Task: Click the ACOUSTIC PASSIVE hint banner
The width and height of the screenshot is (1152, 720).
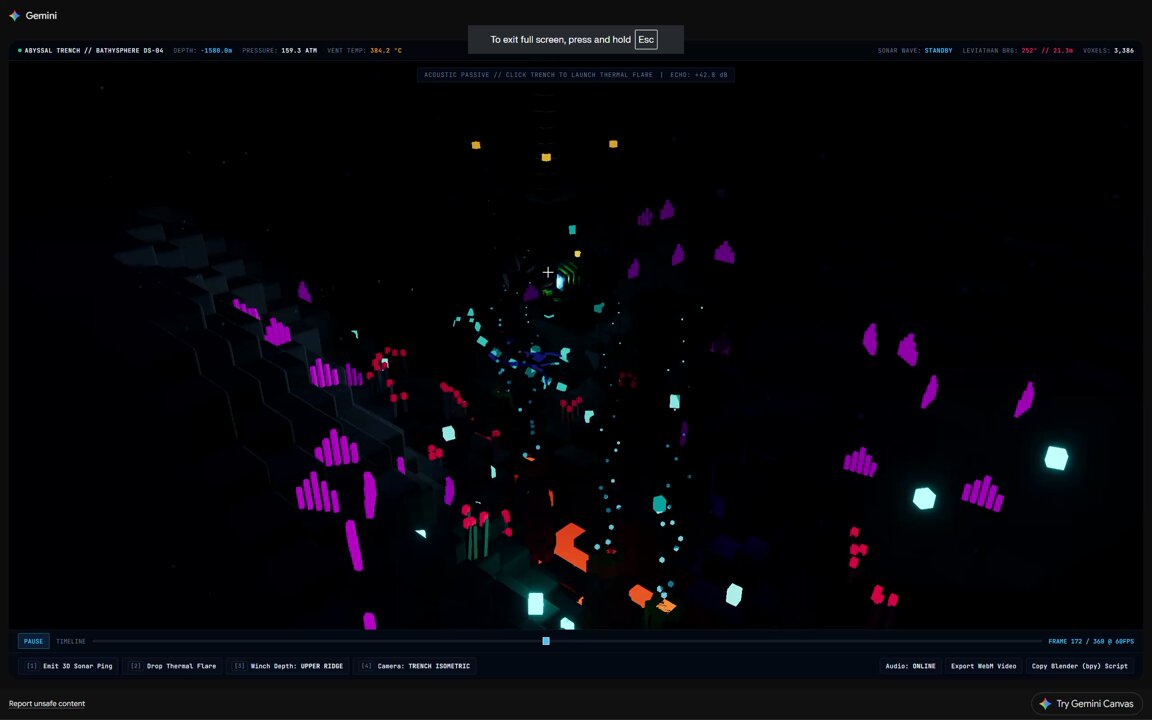Action: (576, 75)
